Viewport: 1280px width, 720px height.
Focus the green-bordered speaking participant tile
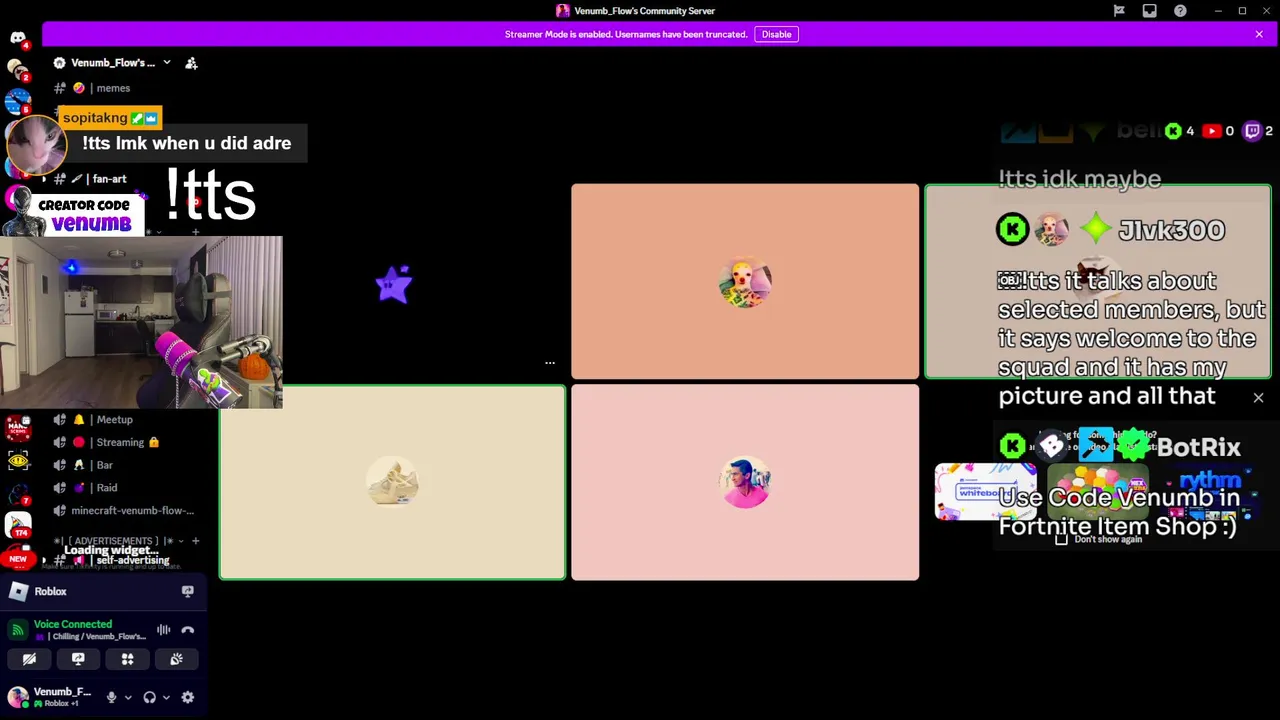pyautogui.click(x=1097, y=282)
